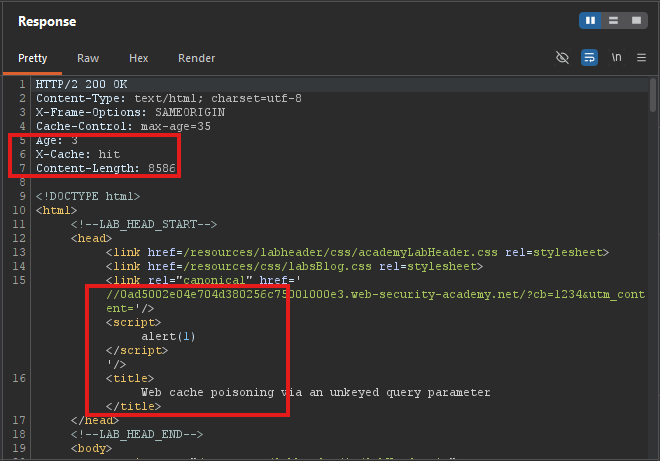Screen dimensions: 660x461
Task: Switch to combined tabbed layout view
Action: tap(636, 20)
